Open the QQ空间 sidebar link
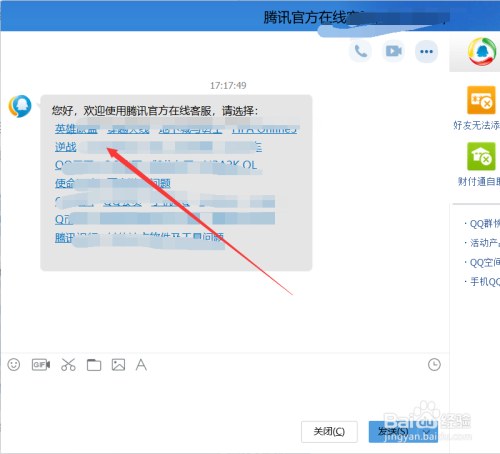The image size is (500, 454). click(484, 263)
